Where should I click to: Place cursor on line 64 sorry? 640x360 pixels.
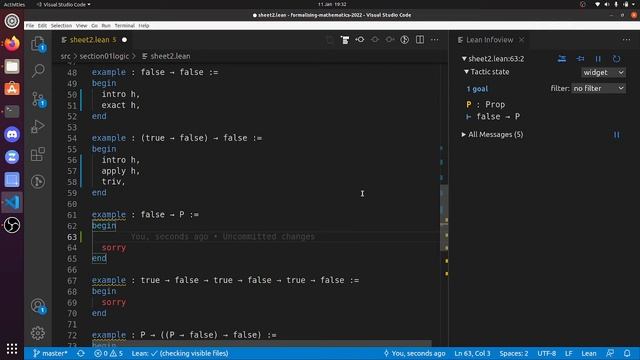click(x=113, y=248)
